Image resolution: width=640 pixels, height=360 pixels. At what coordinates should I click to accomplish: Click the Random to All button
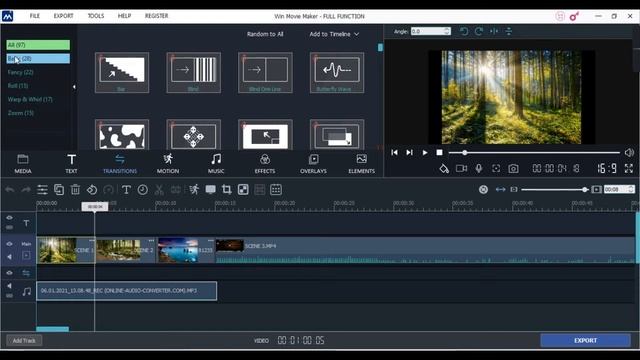point(265,34)
